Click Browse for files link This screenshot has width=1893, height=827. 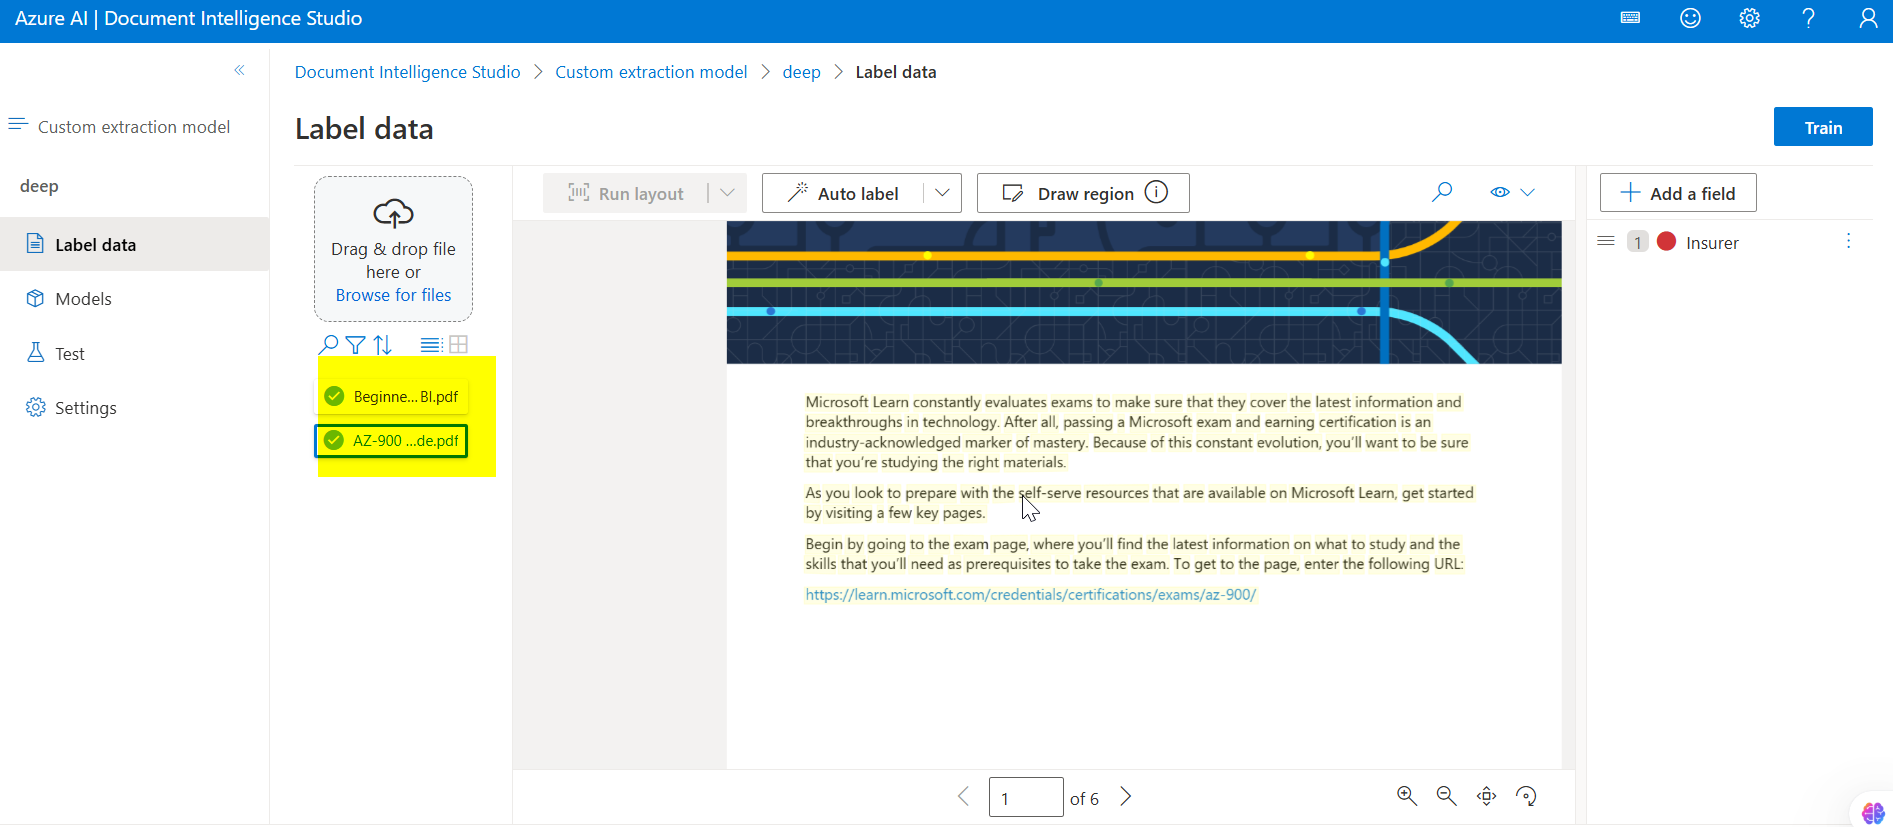point(393,295)
